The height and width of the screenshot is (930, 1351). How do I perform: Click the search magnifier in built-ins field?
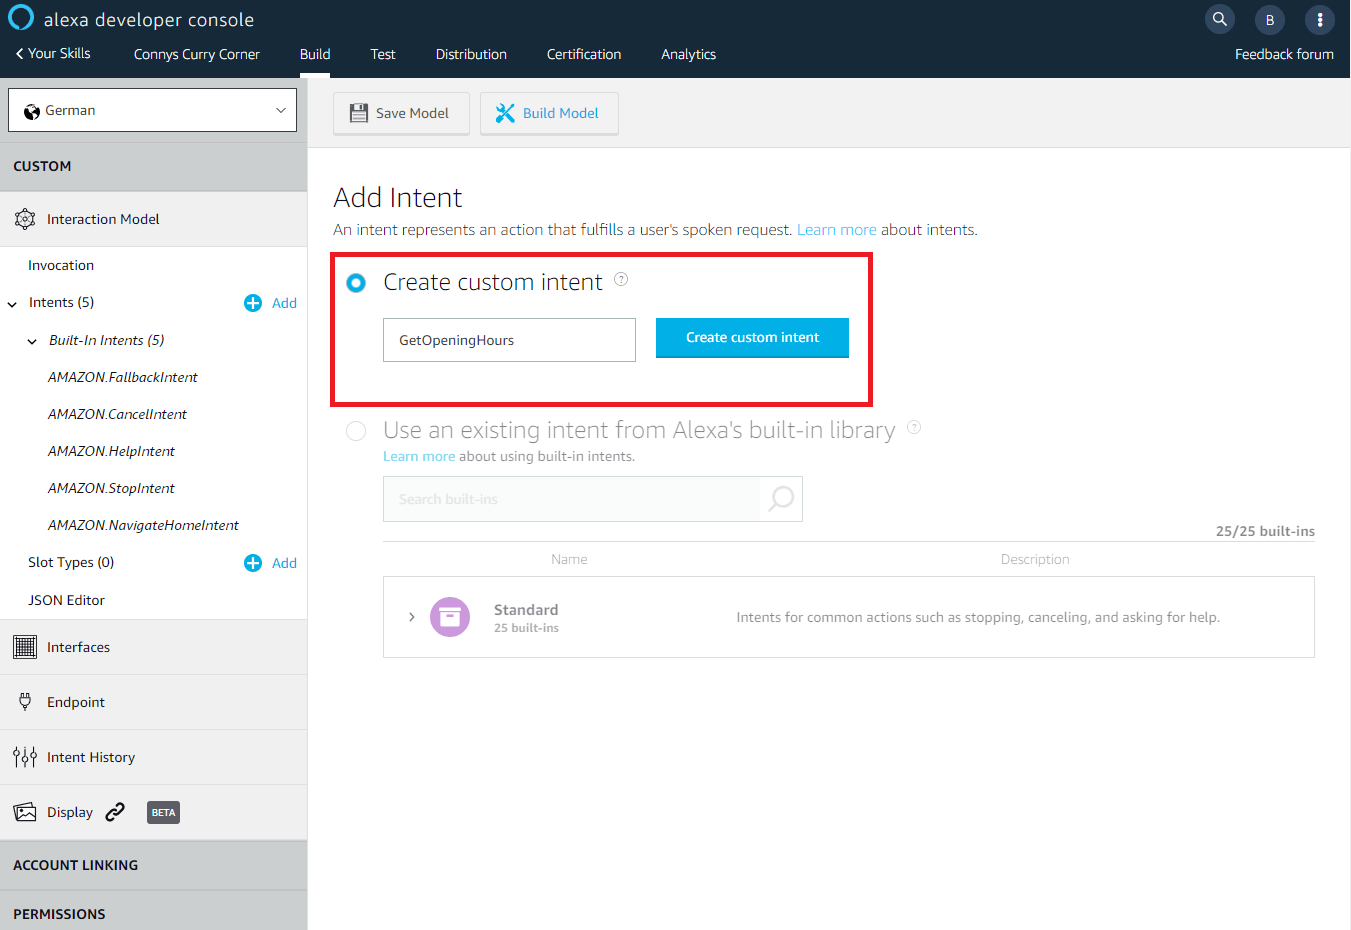pyautogui.click(x=781, y=498)
